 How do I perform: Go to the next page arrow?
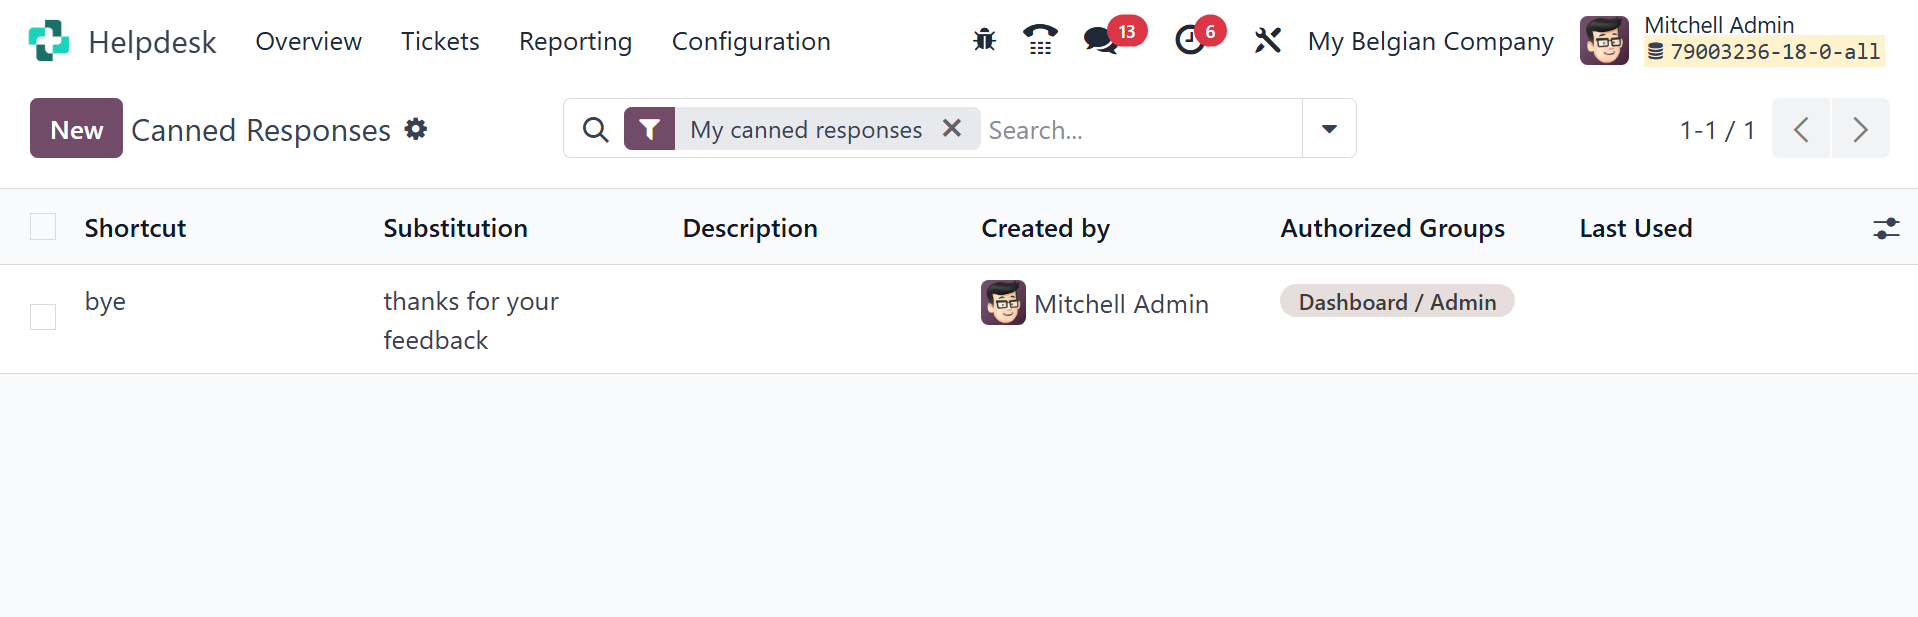pyautogui.click(x=1860, y=129)
